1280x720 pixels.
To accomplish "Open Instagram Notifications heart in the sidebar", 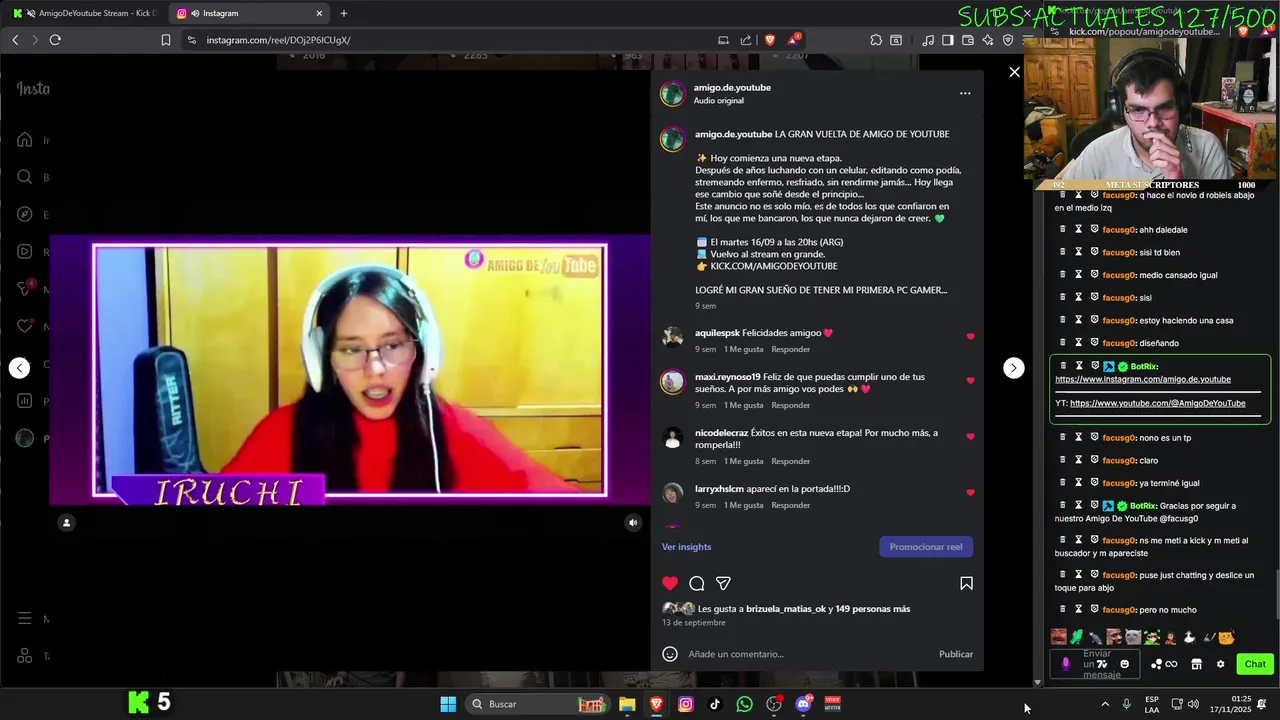I will 25,326.
